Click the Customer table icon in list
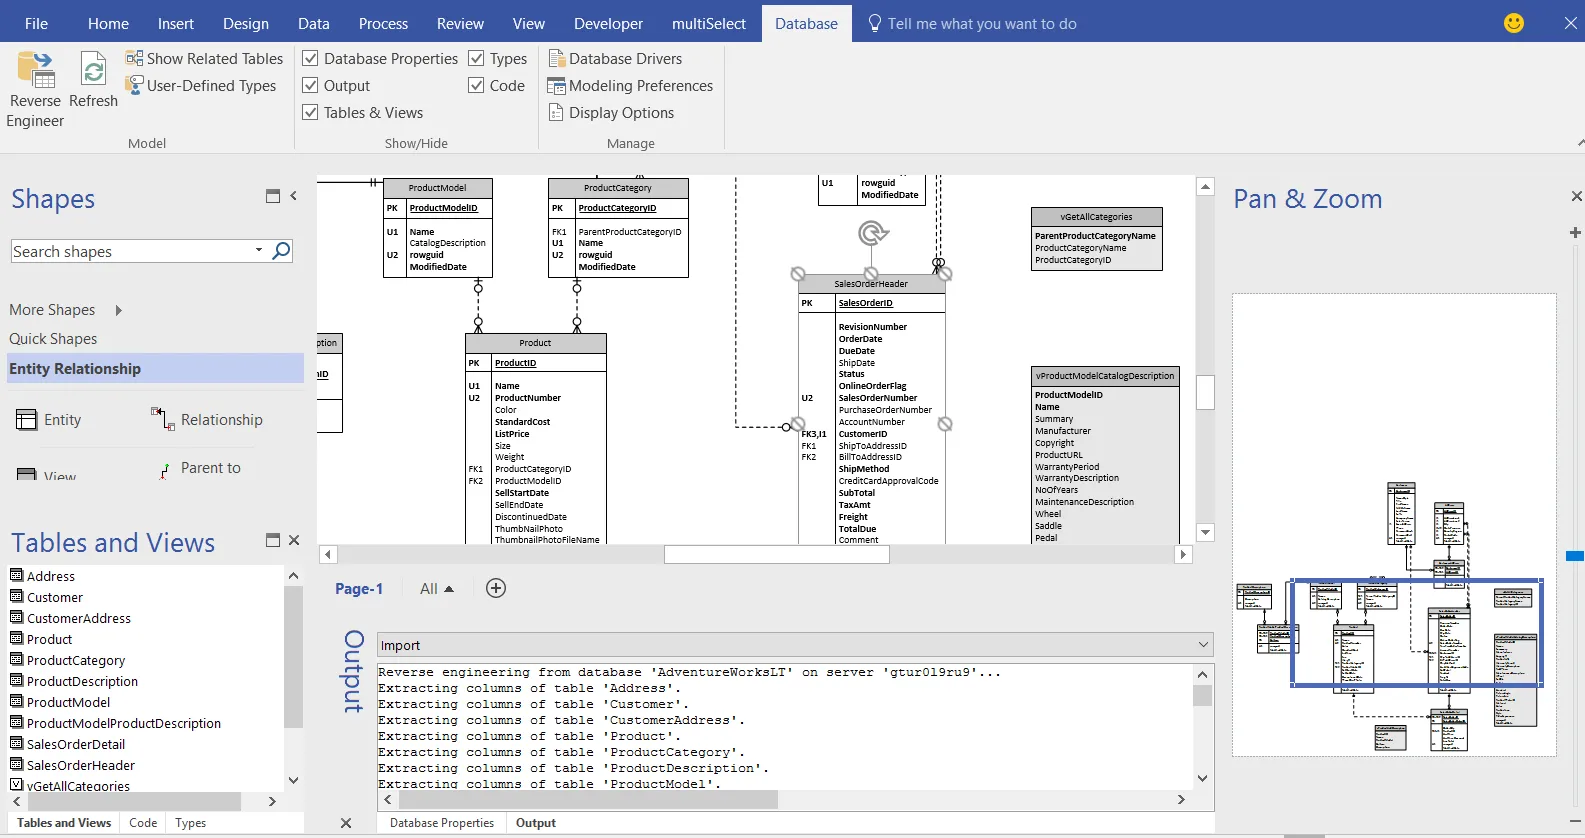 pyautogui.click(x=16, y=596)
